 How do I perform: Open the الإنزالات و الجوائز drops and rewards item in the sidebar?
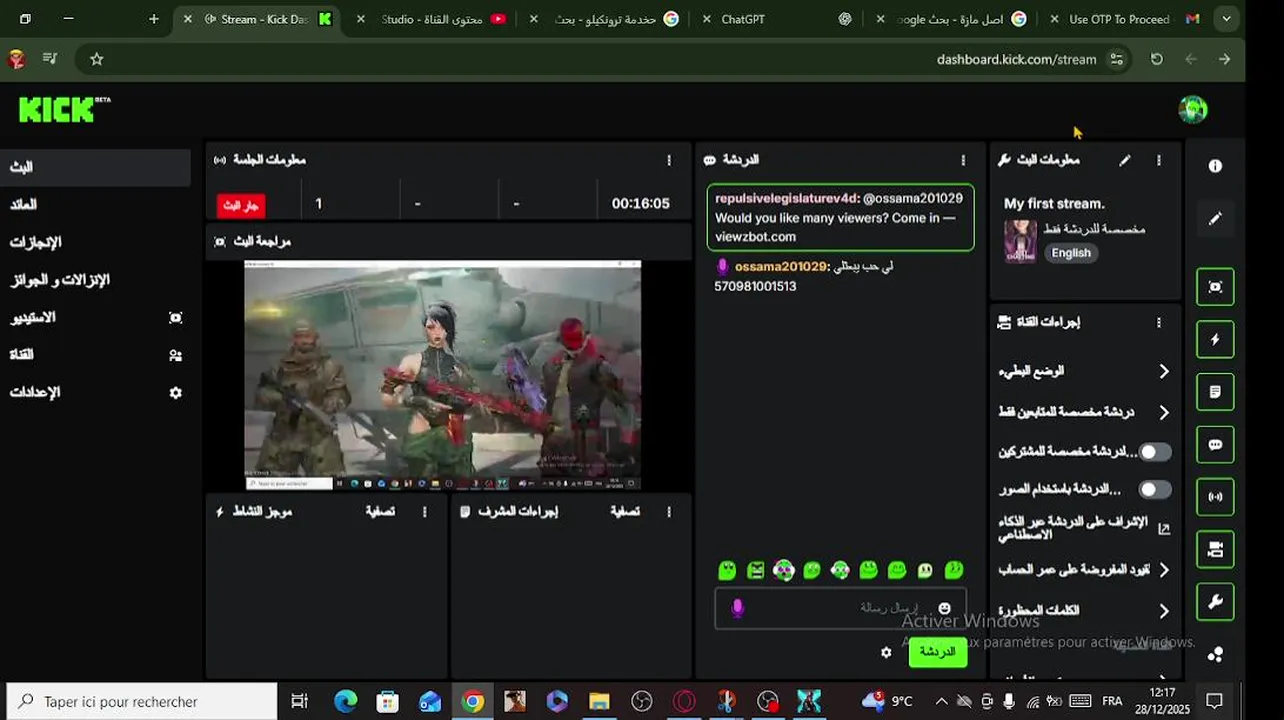pyautogui.click(x=95, y=280)
